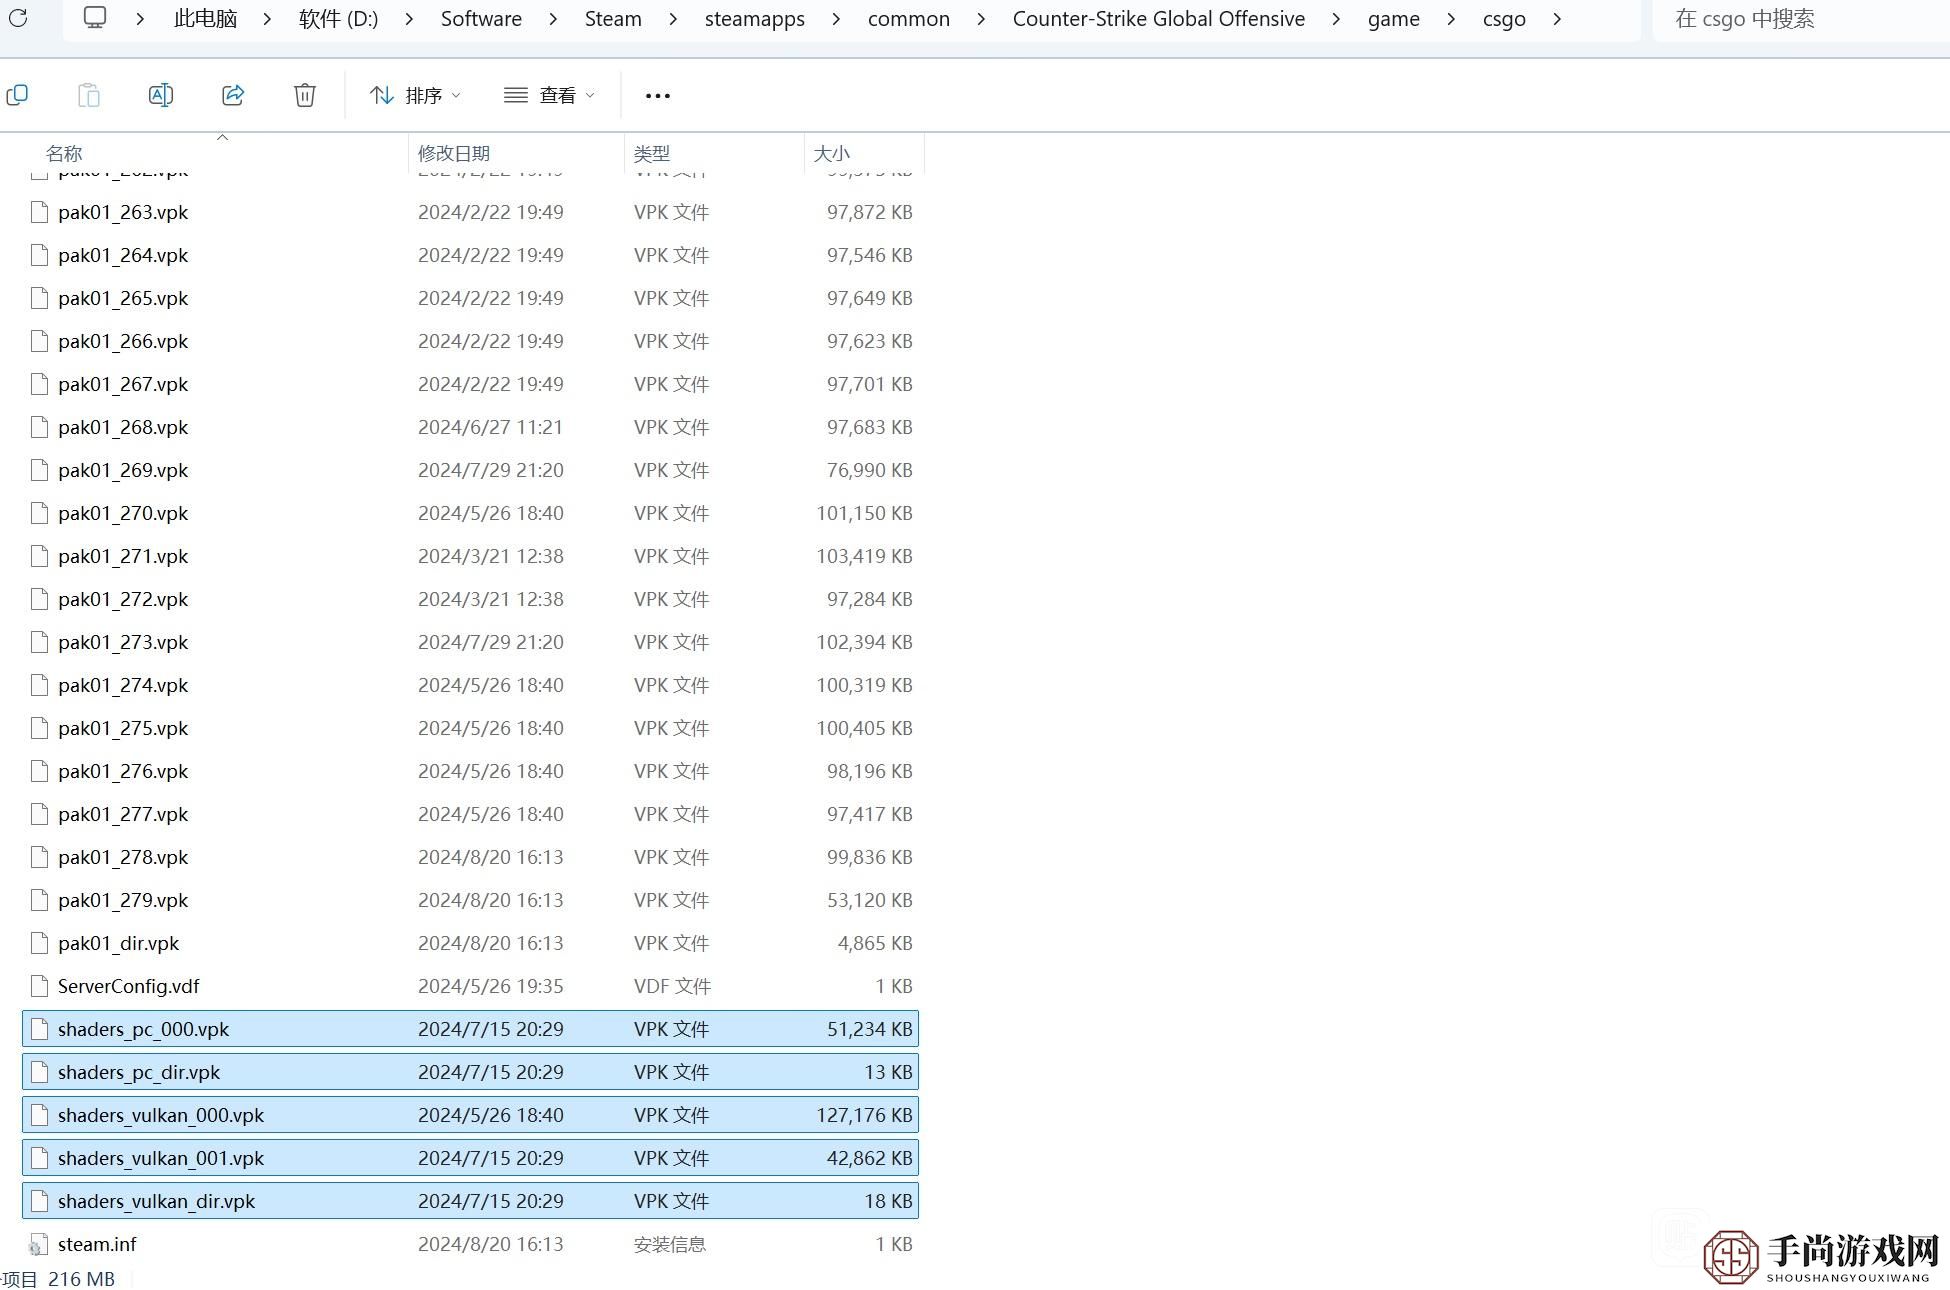Click the Refresh icon in address bar
The image size is (1950, 1290).
18,18
